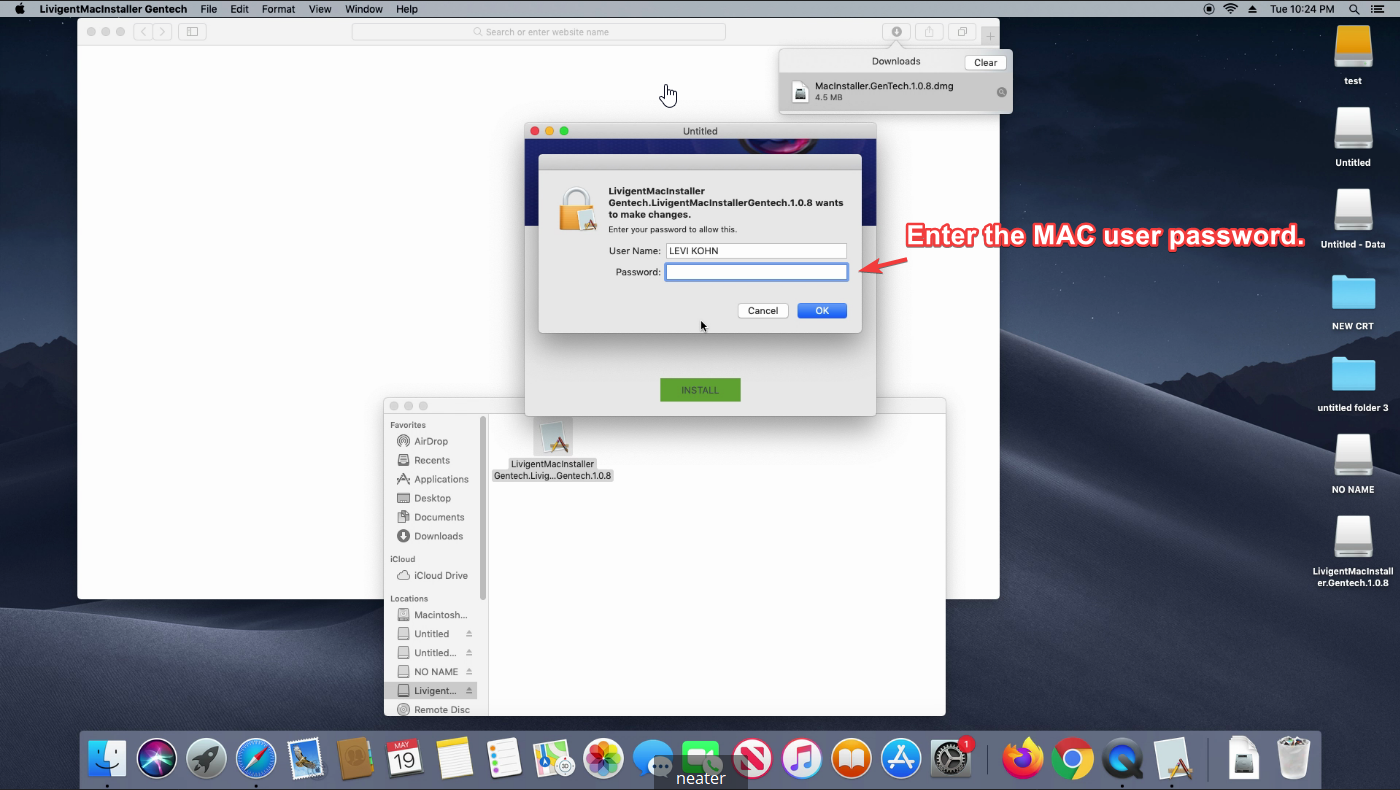Click the User Name field with LEVI KOHN
Viewport: 1400px width, 790px height.
[756, 251]
